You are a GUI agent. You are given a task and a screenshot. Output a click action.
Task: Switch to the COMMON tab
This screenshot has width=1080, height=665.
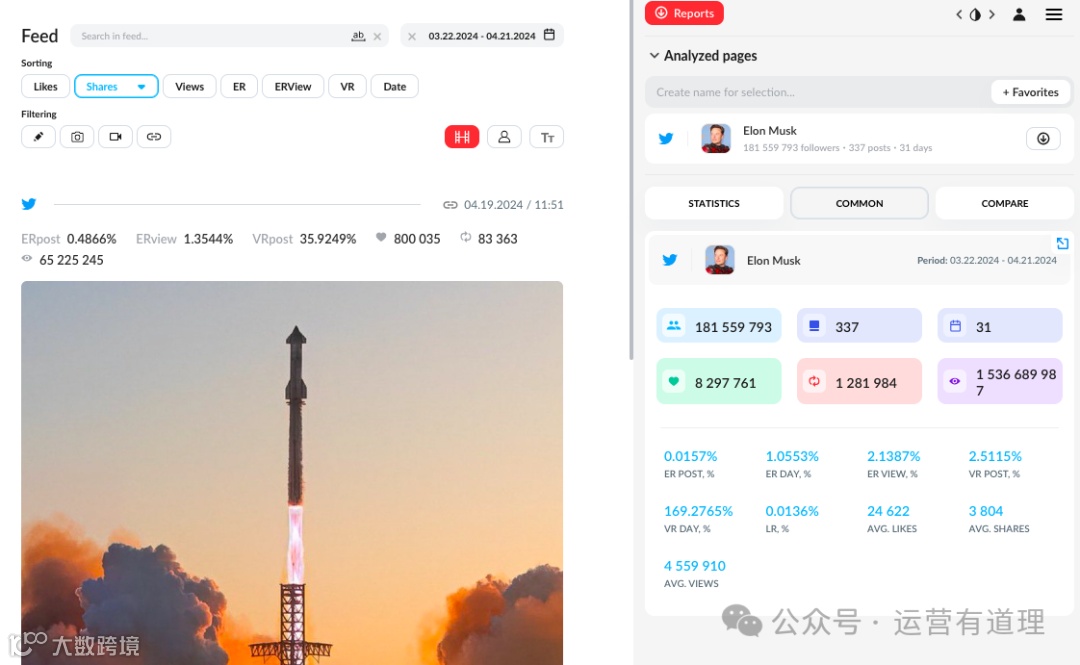[860, 203]
